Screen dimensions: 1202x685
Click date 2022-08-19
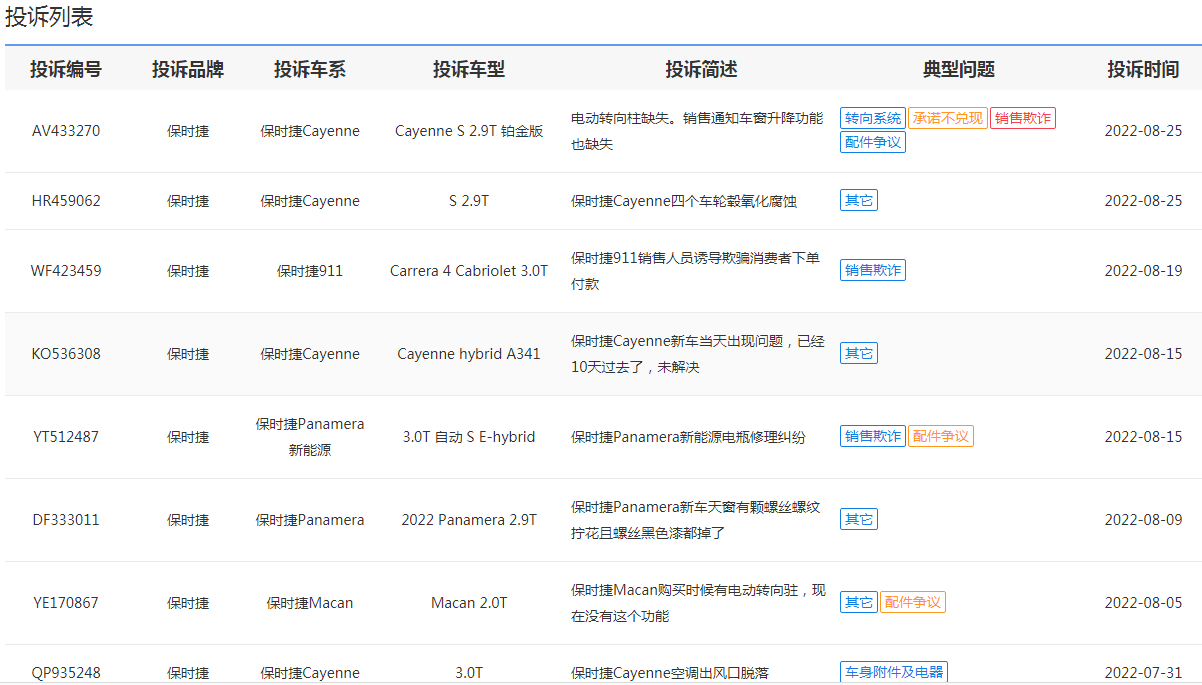[1143, 271]
